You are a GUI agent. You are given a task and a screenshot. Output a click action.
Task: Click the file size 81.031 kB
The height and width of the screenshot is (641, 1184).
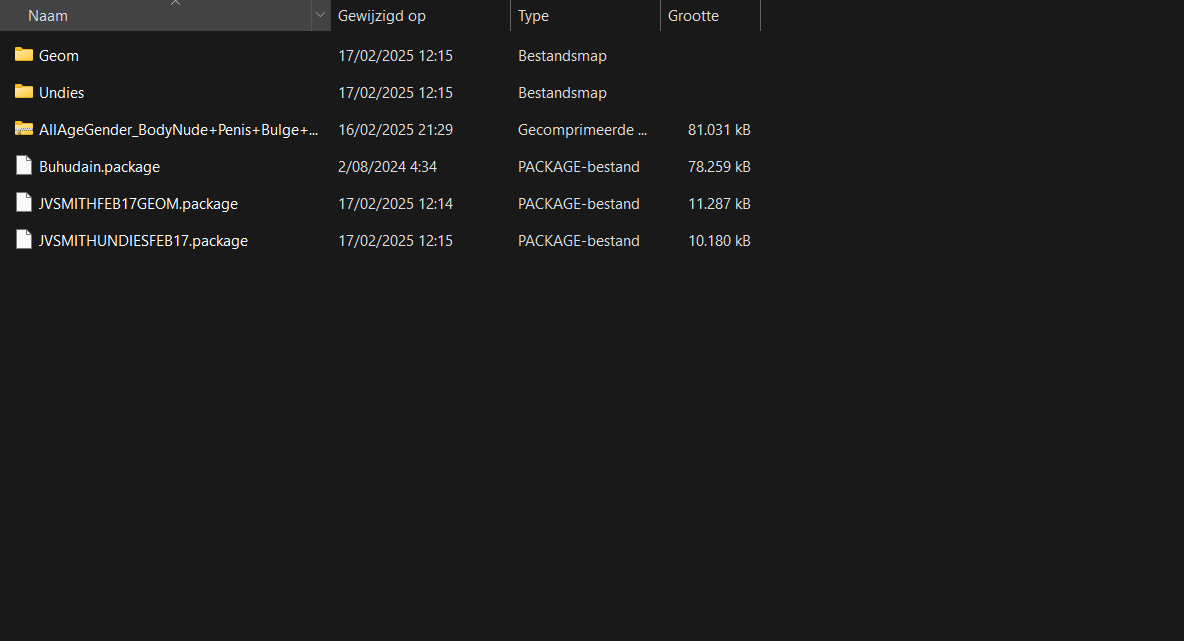coord(719,130)
